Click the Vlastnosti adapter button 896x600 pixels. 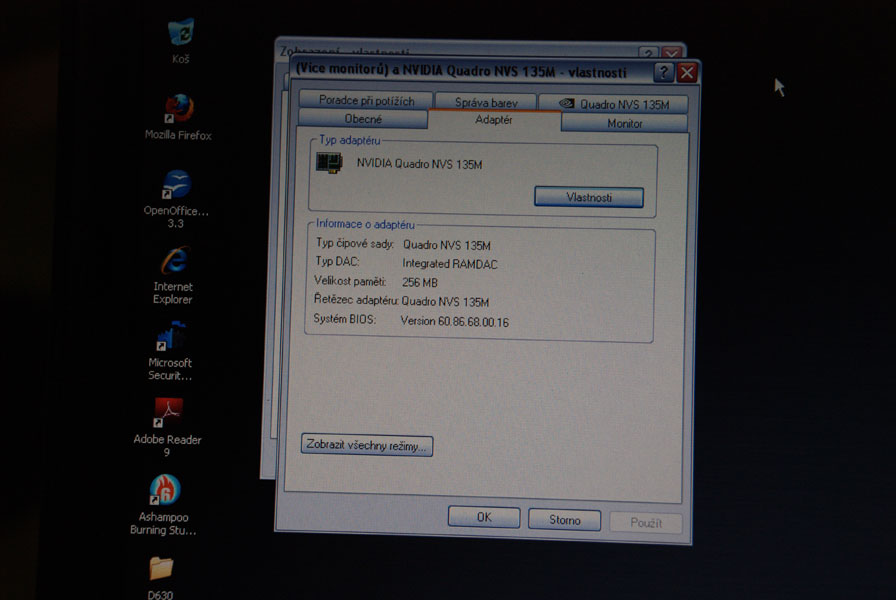tap(589, 197)
